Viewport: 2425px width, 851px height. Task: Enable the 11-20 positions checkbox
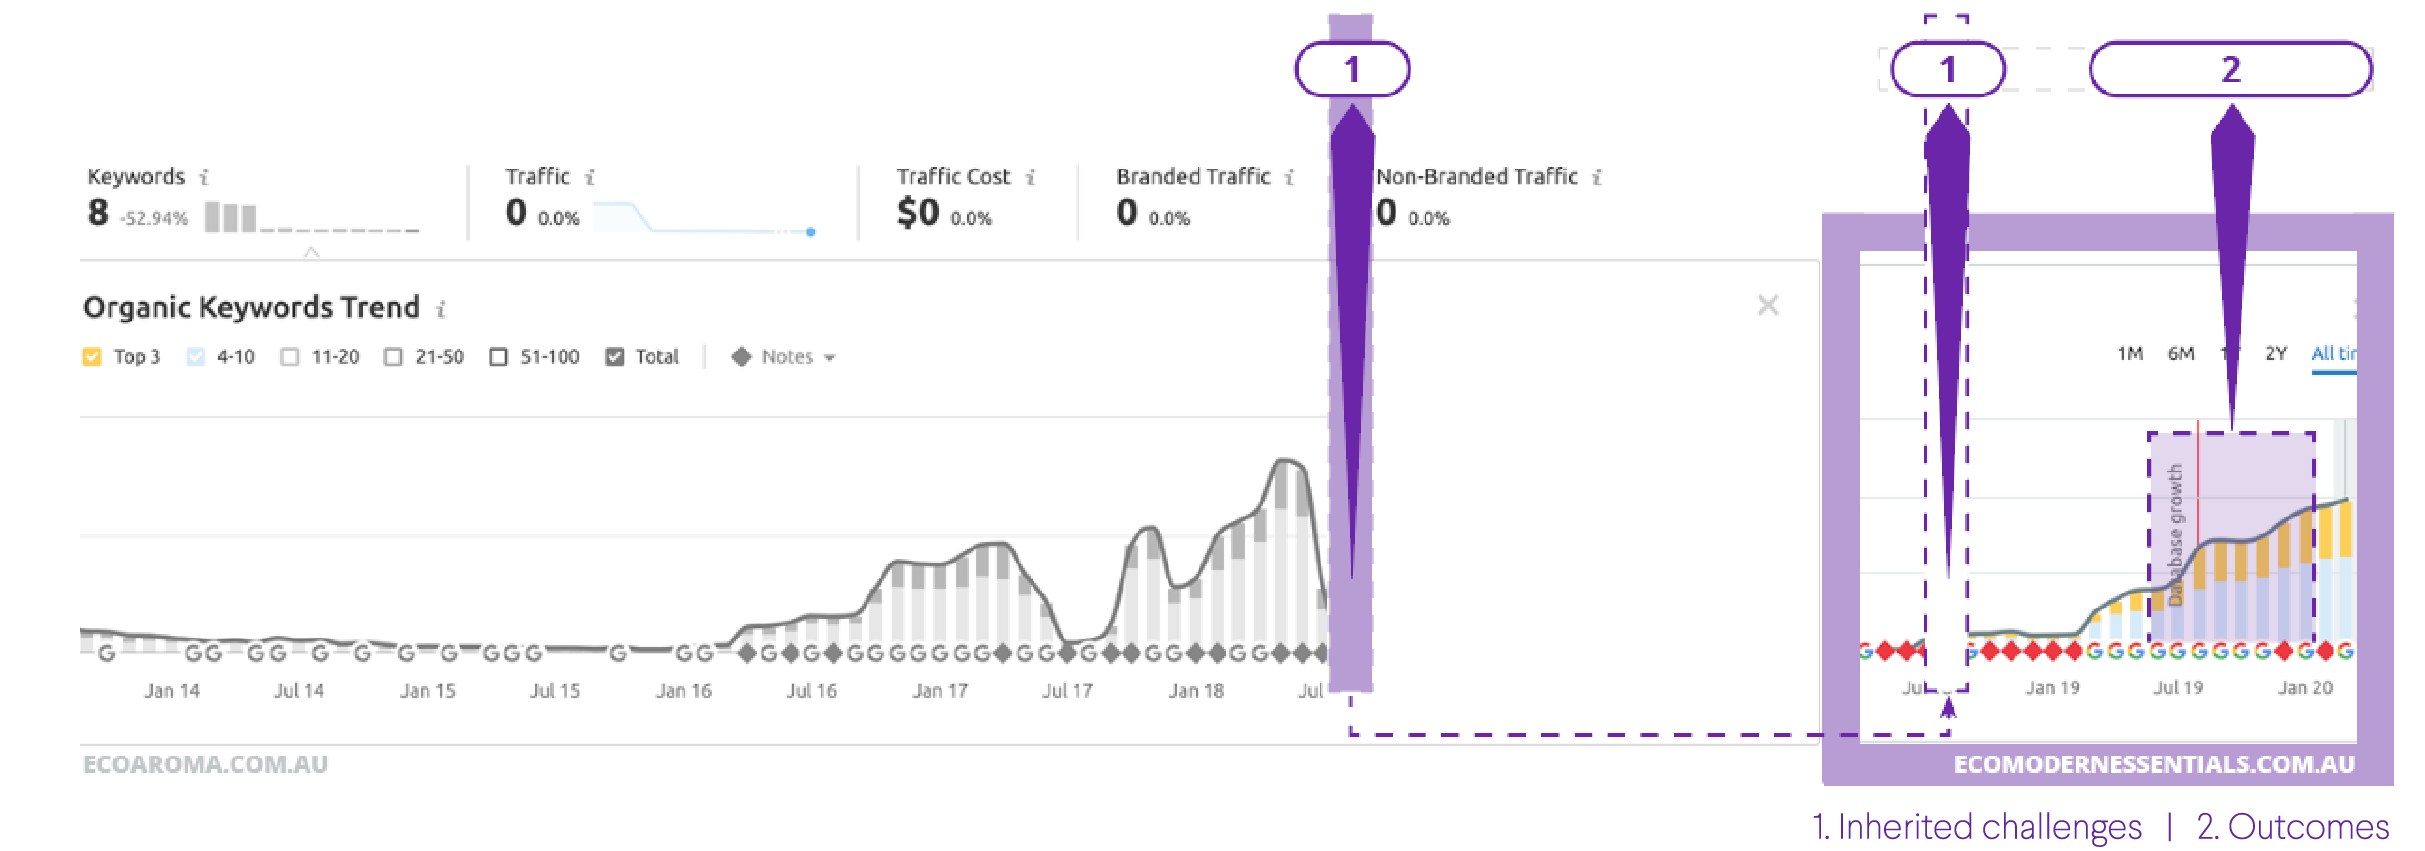pyautogui.click(x=290, y=357)
